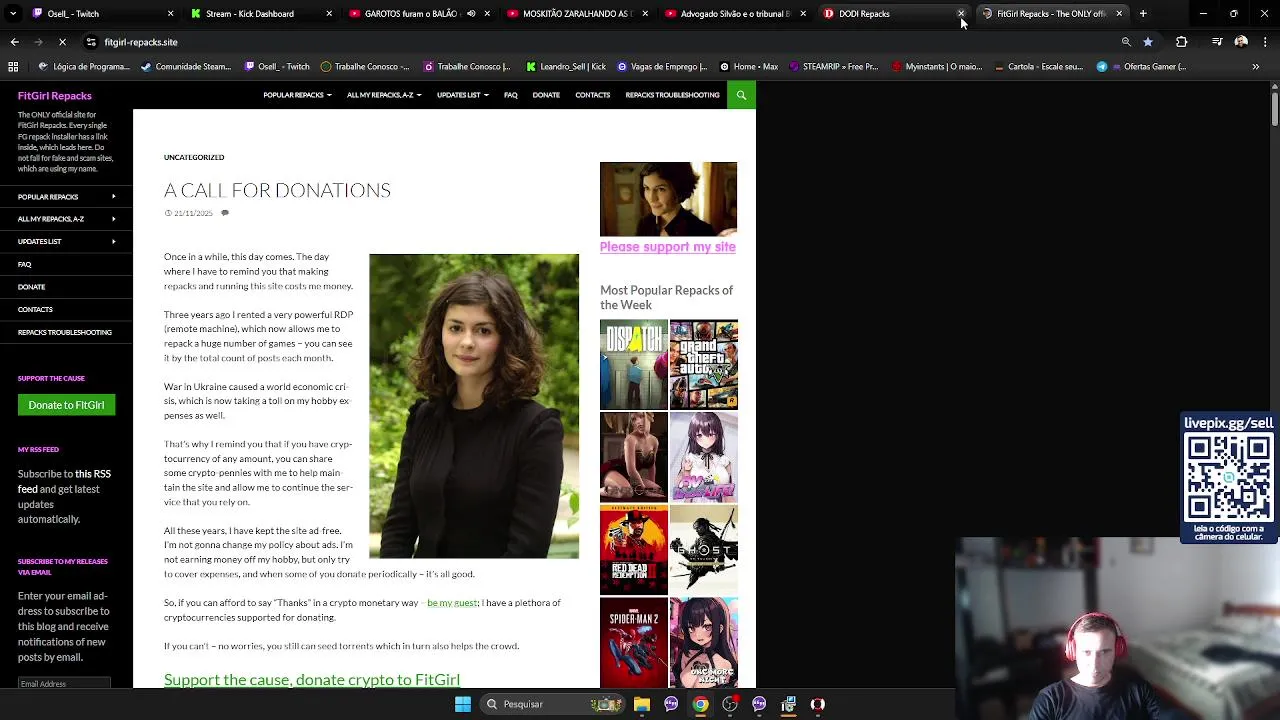Open the Chrome profile avatar

1241,42
